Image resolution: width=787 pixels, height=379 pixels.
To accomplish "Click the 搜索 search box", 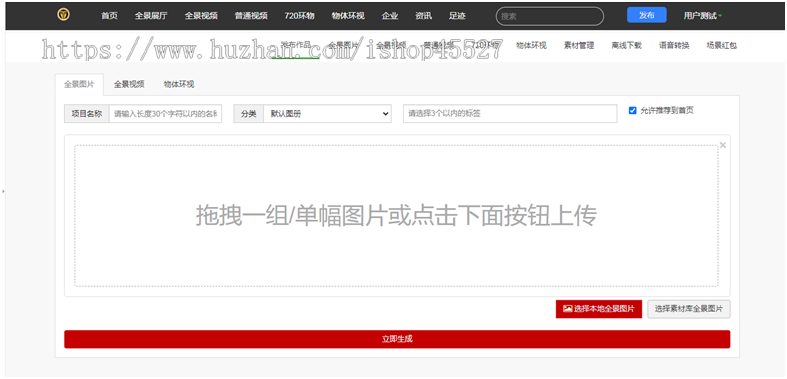I will [x=550, y=16].
